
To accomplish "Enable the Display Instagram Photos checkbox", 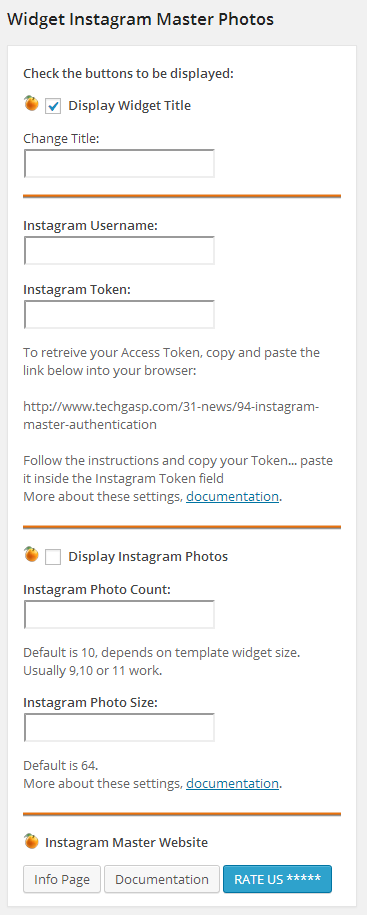I will pos(53,557).
